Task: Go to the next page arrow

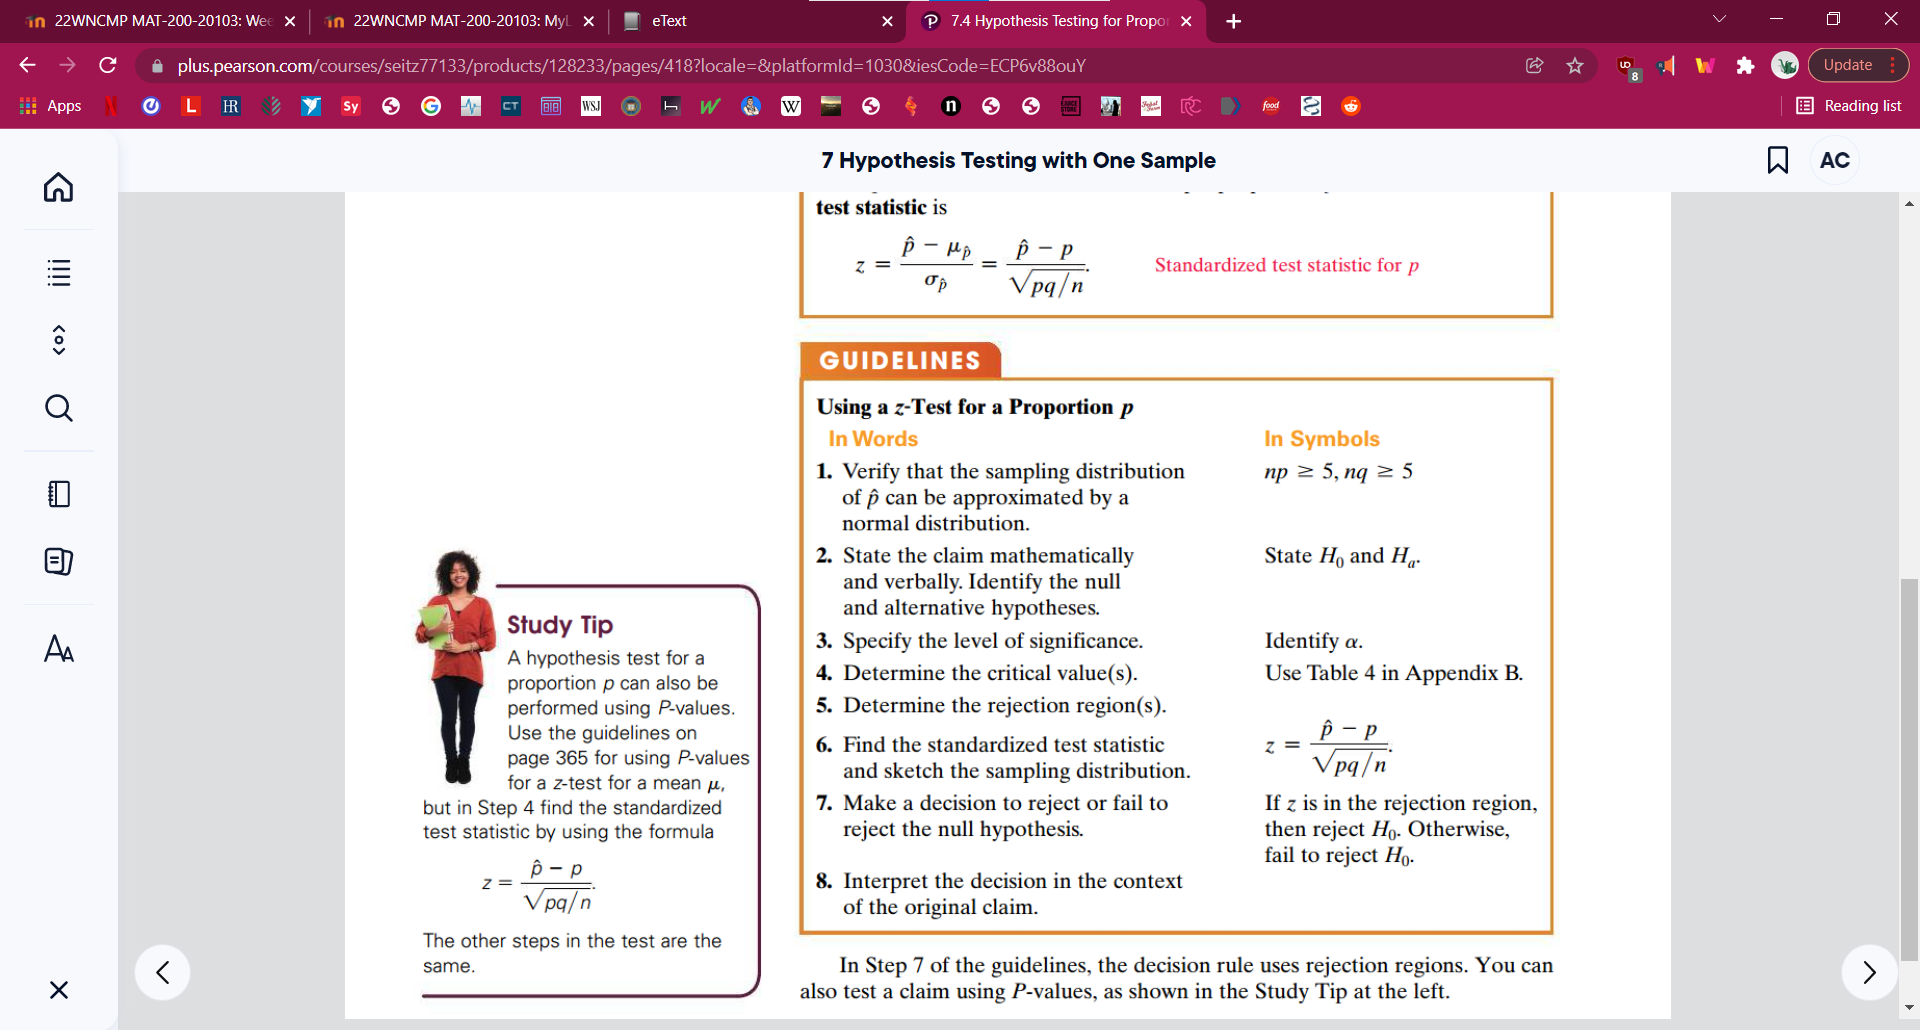Action: click(1869, 972)
